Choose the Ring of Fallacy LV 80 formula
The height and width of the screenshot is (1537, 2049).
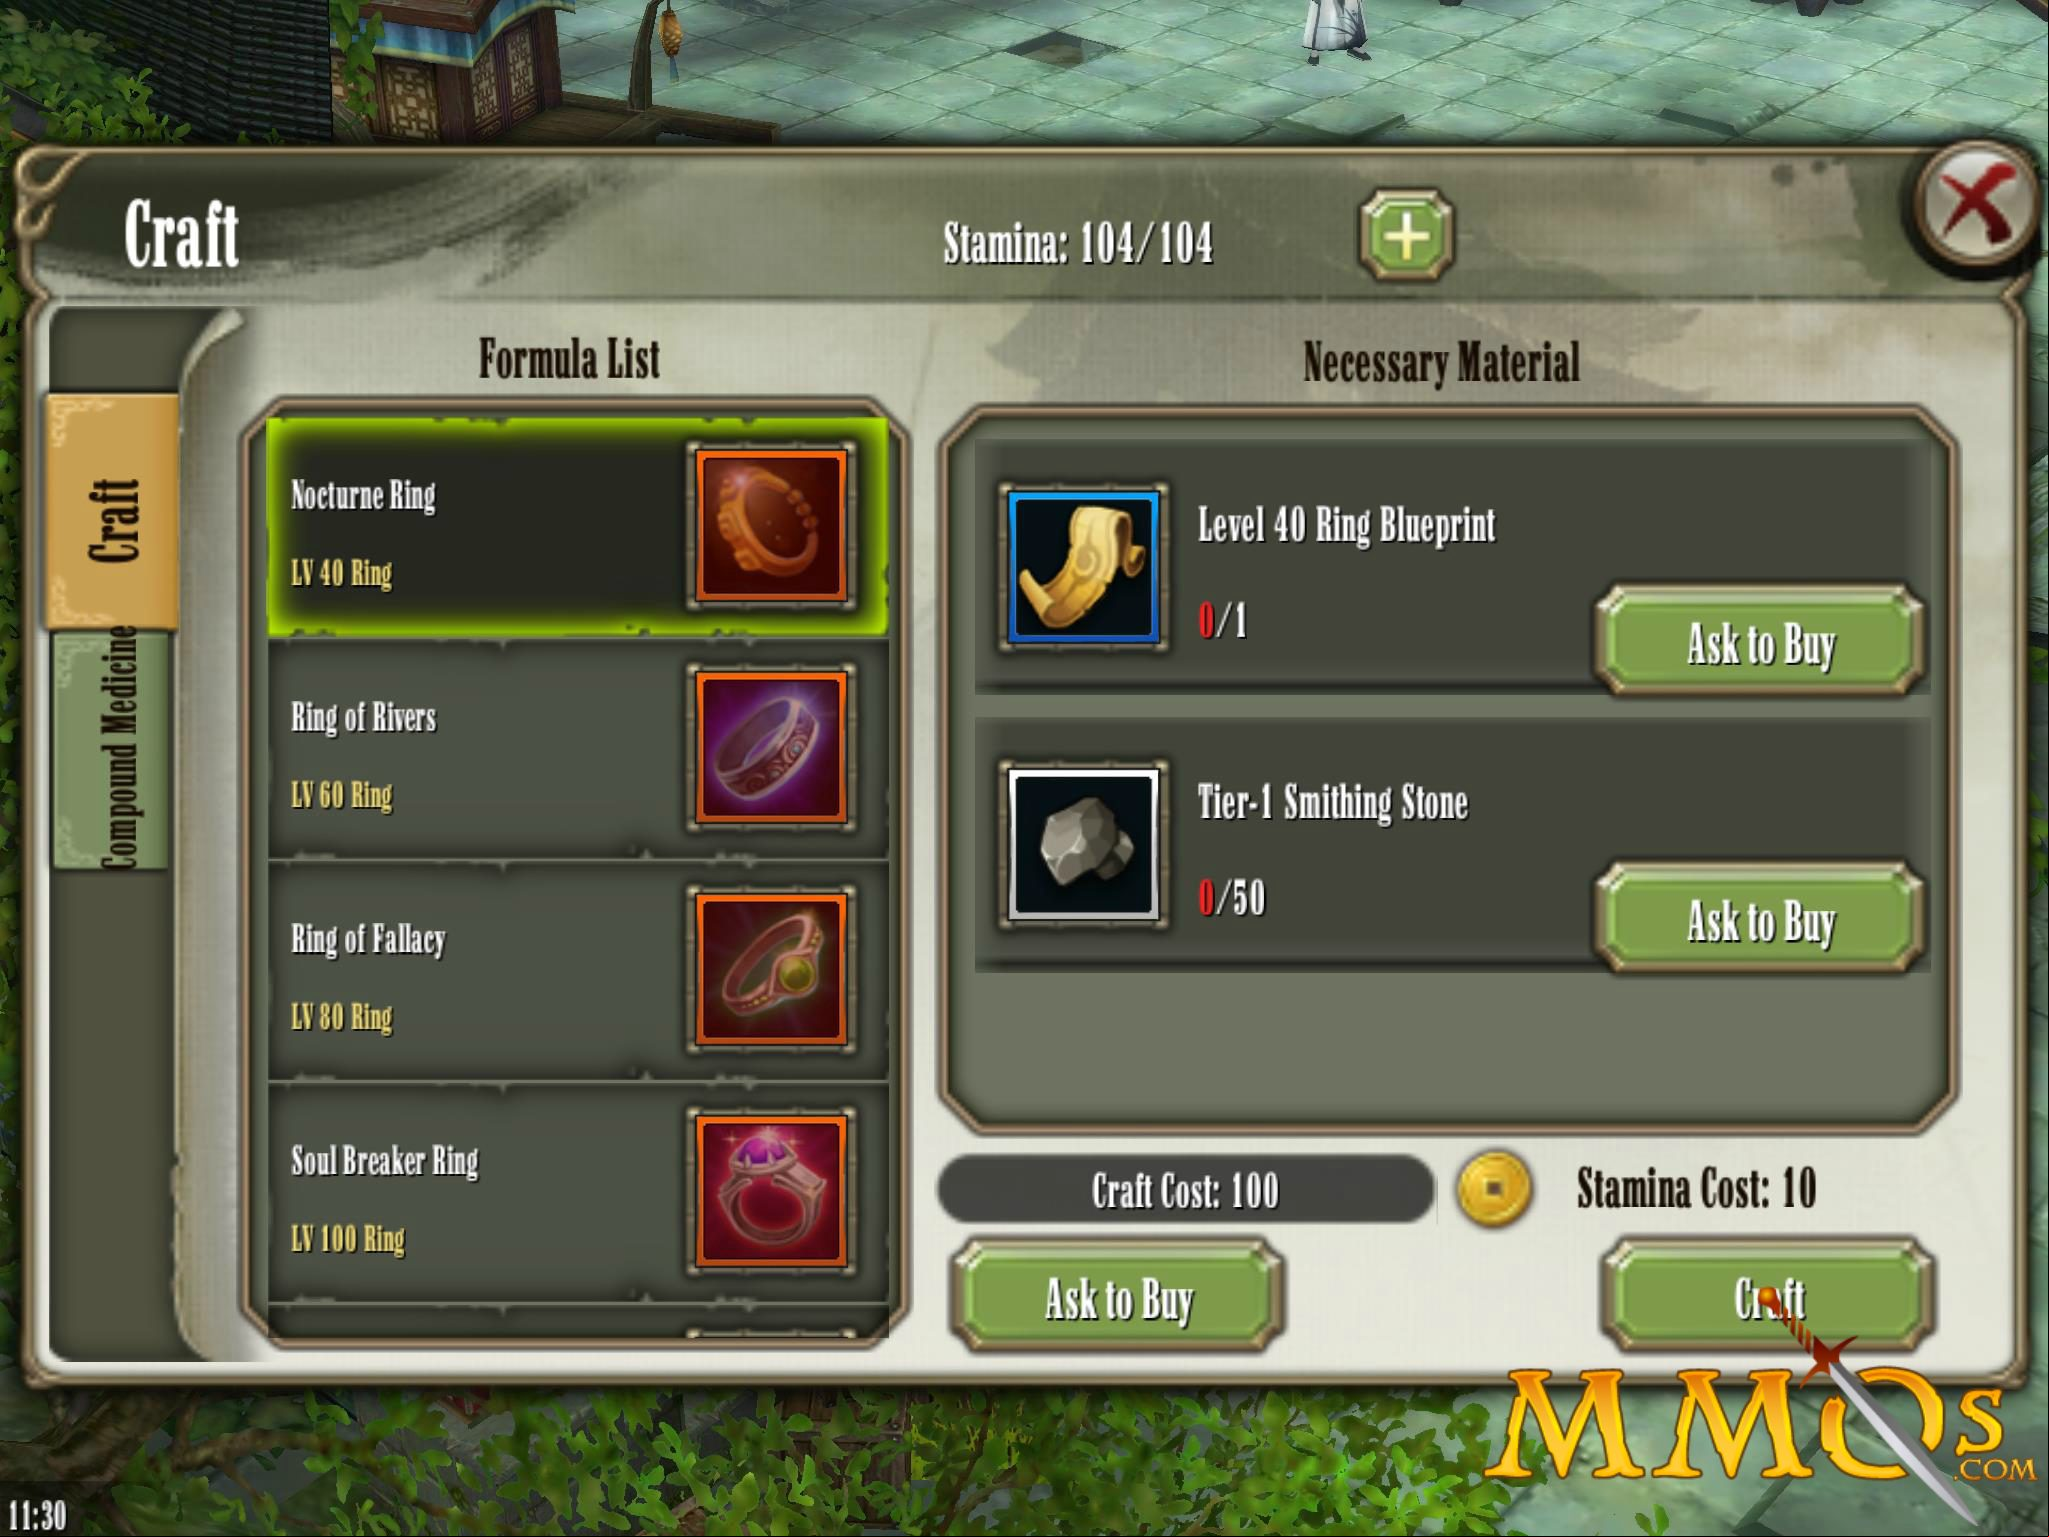pyautogui.click(x=578, y=971)
